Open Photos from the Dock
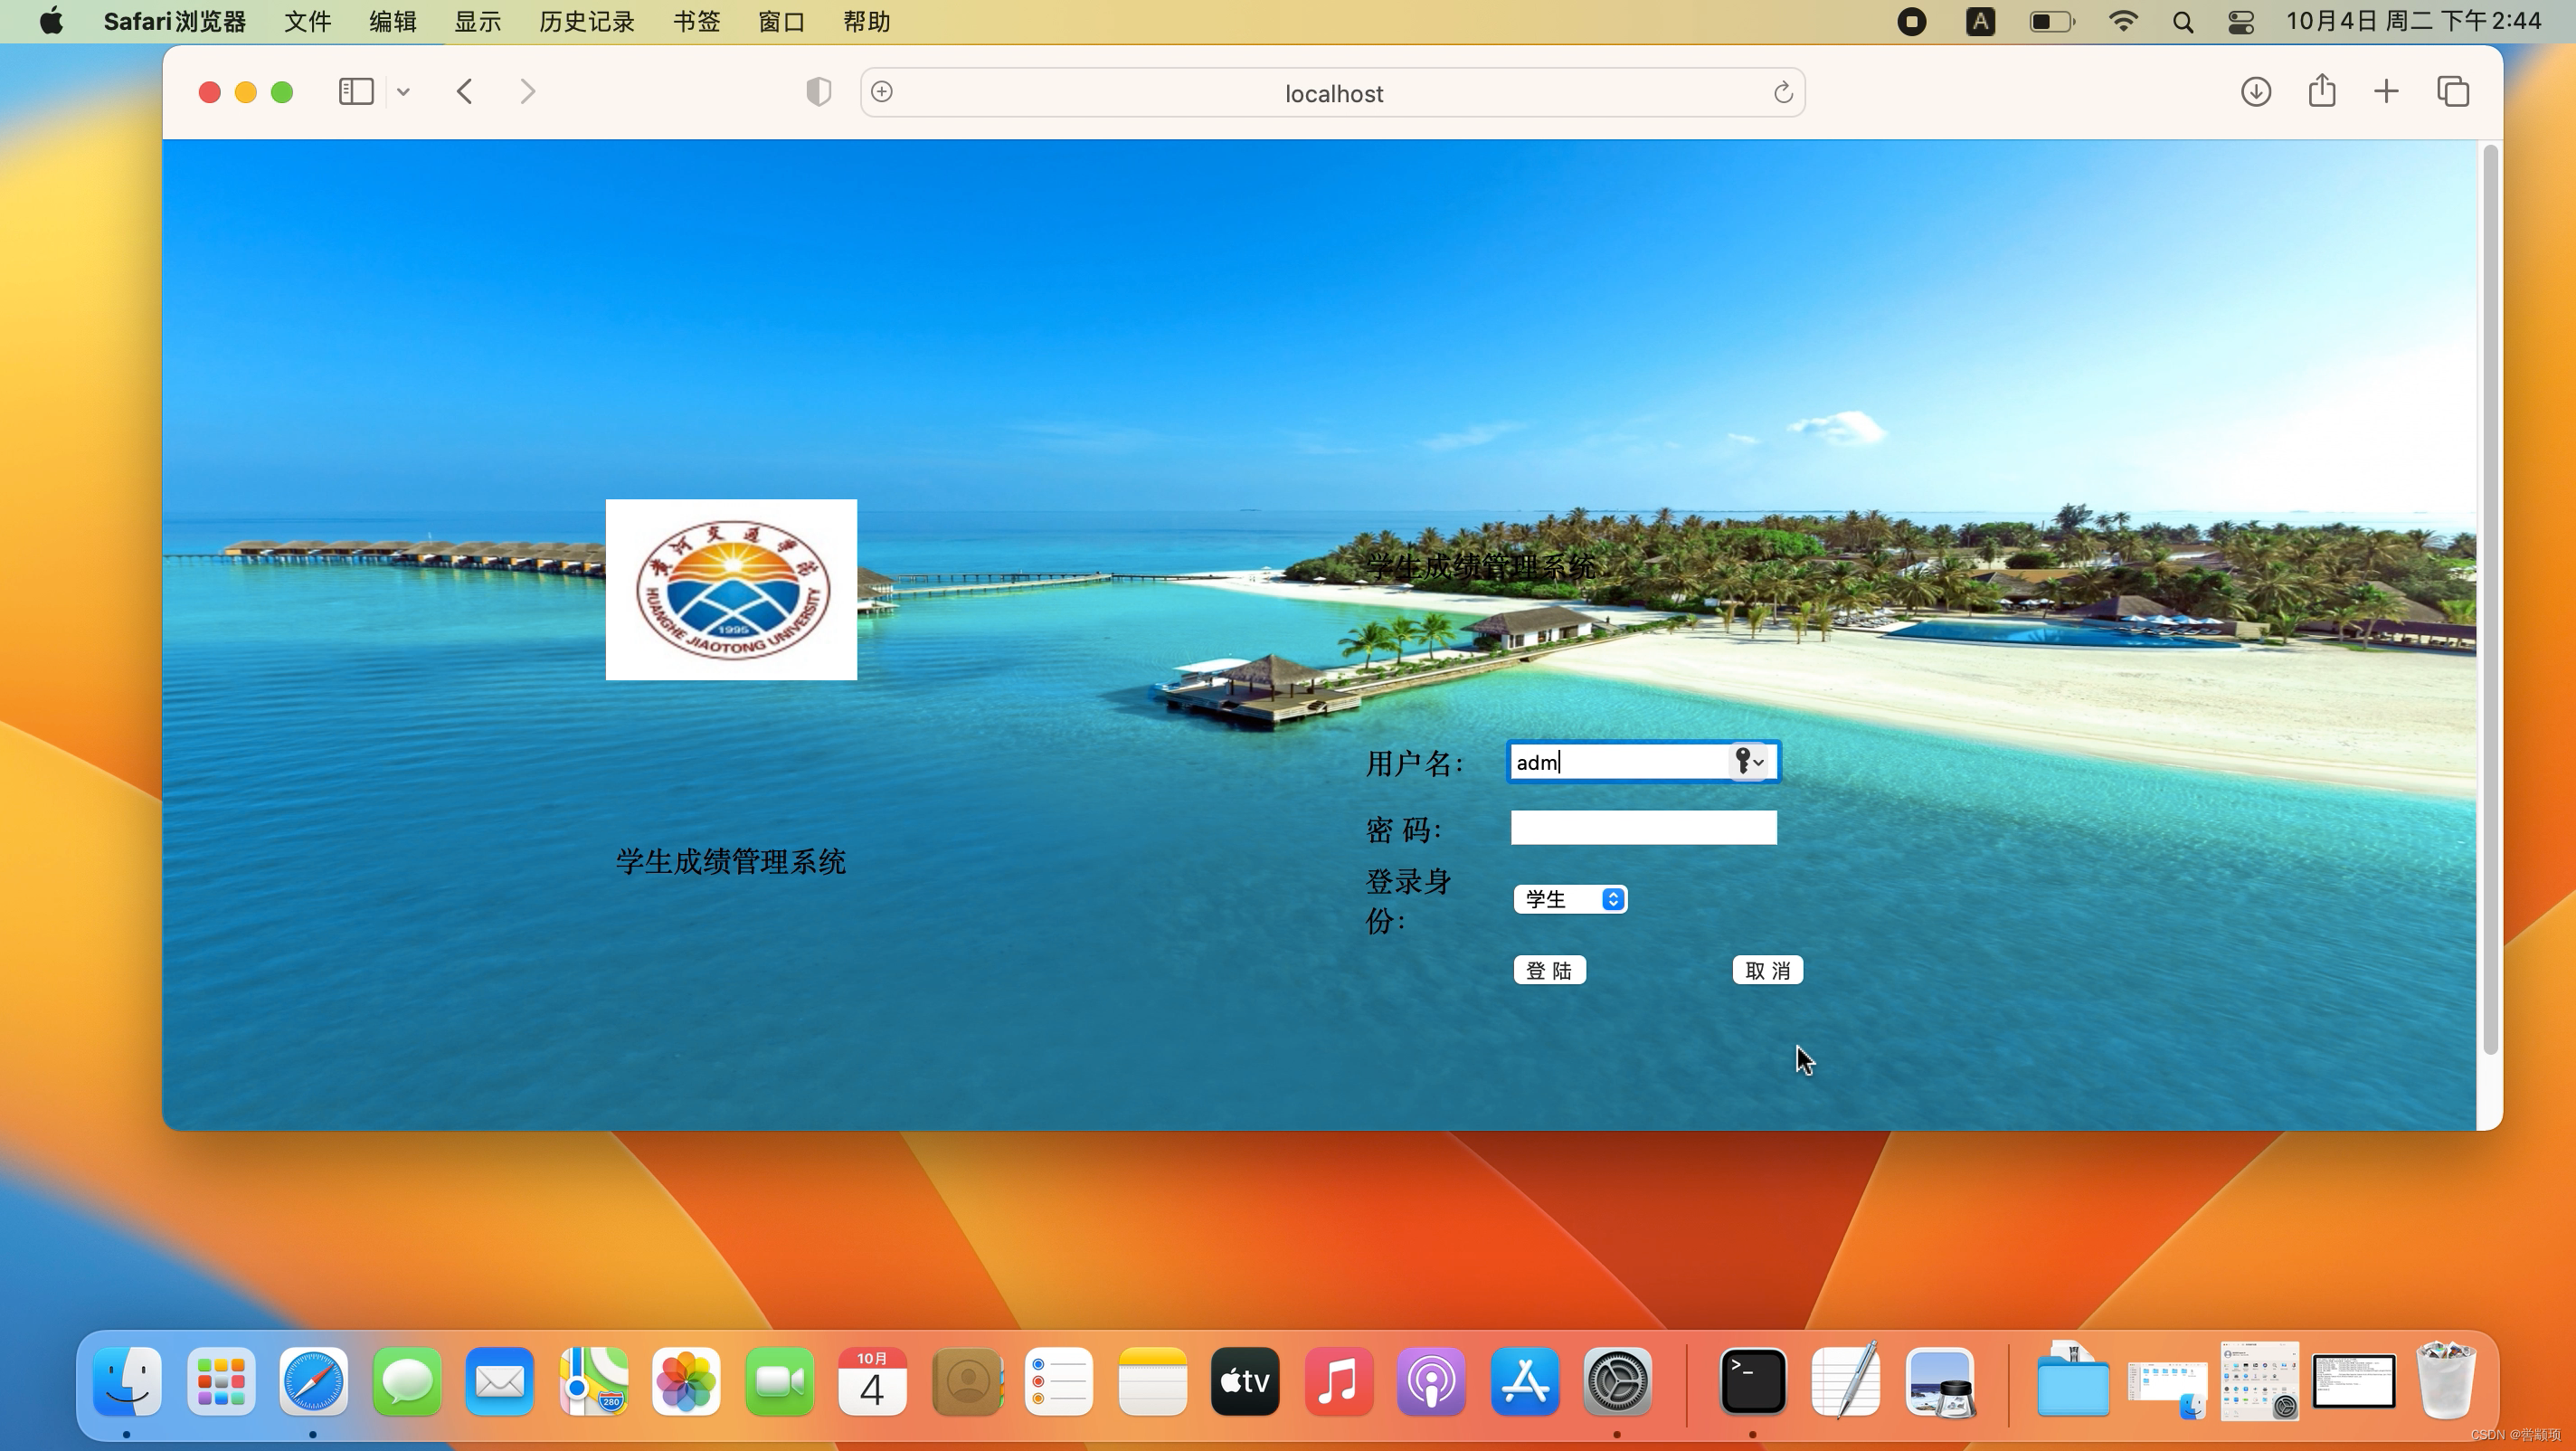This screenshot has width=2576, height=1451. click(x=686, y=1381)
